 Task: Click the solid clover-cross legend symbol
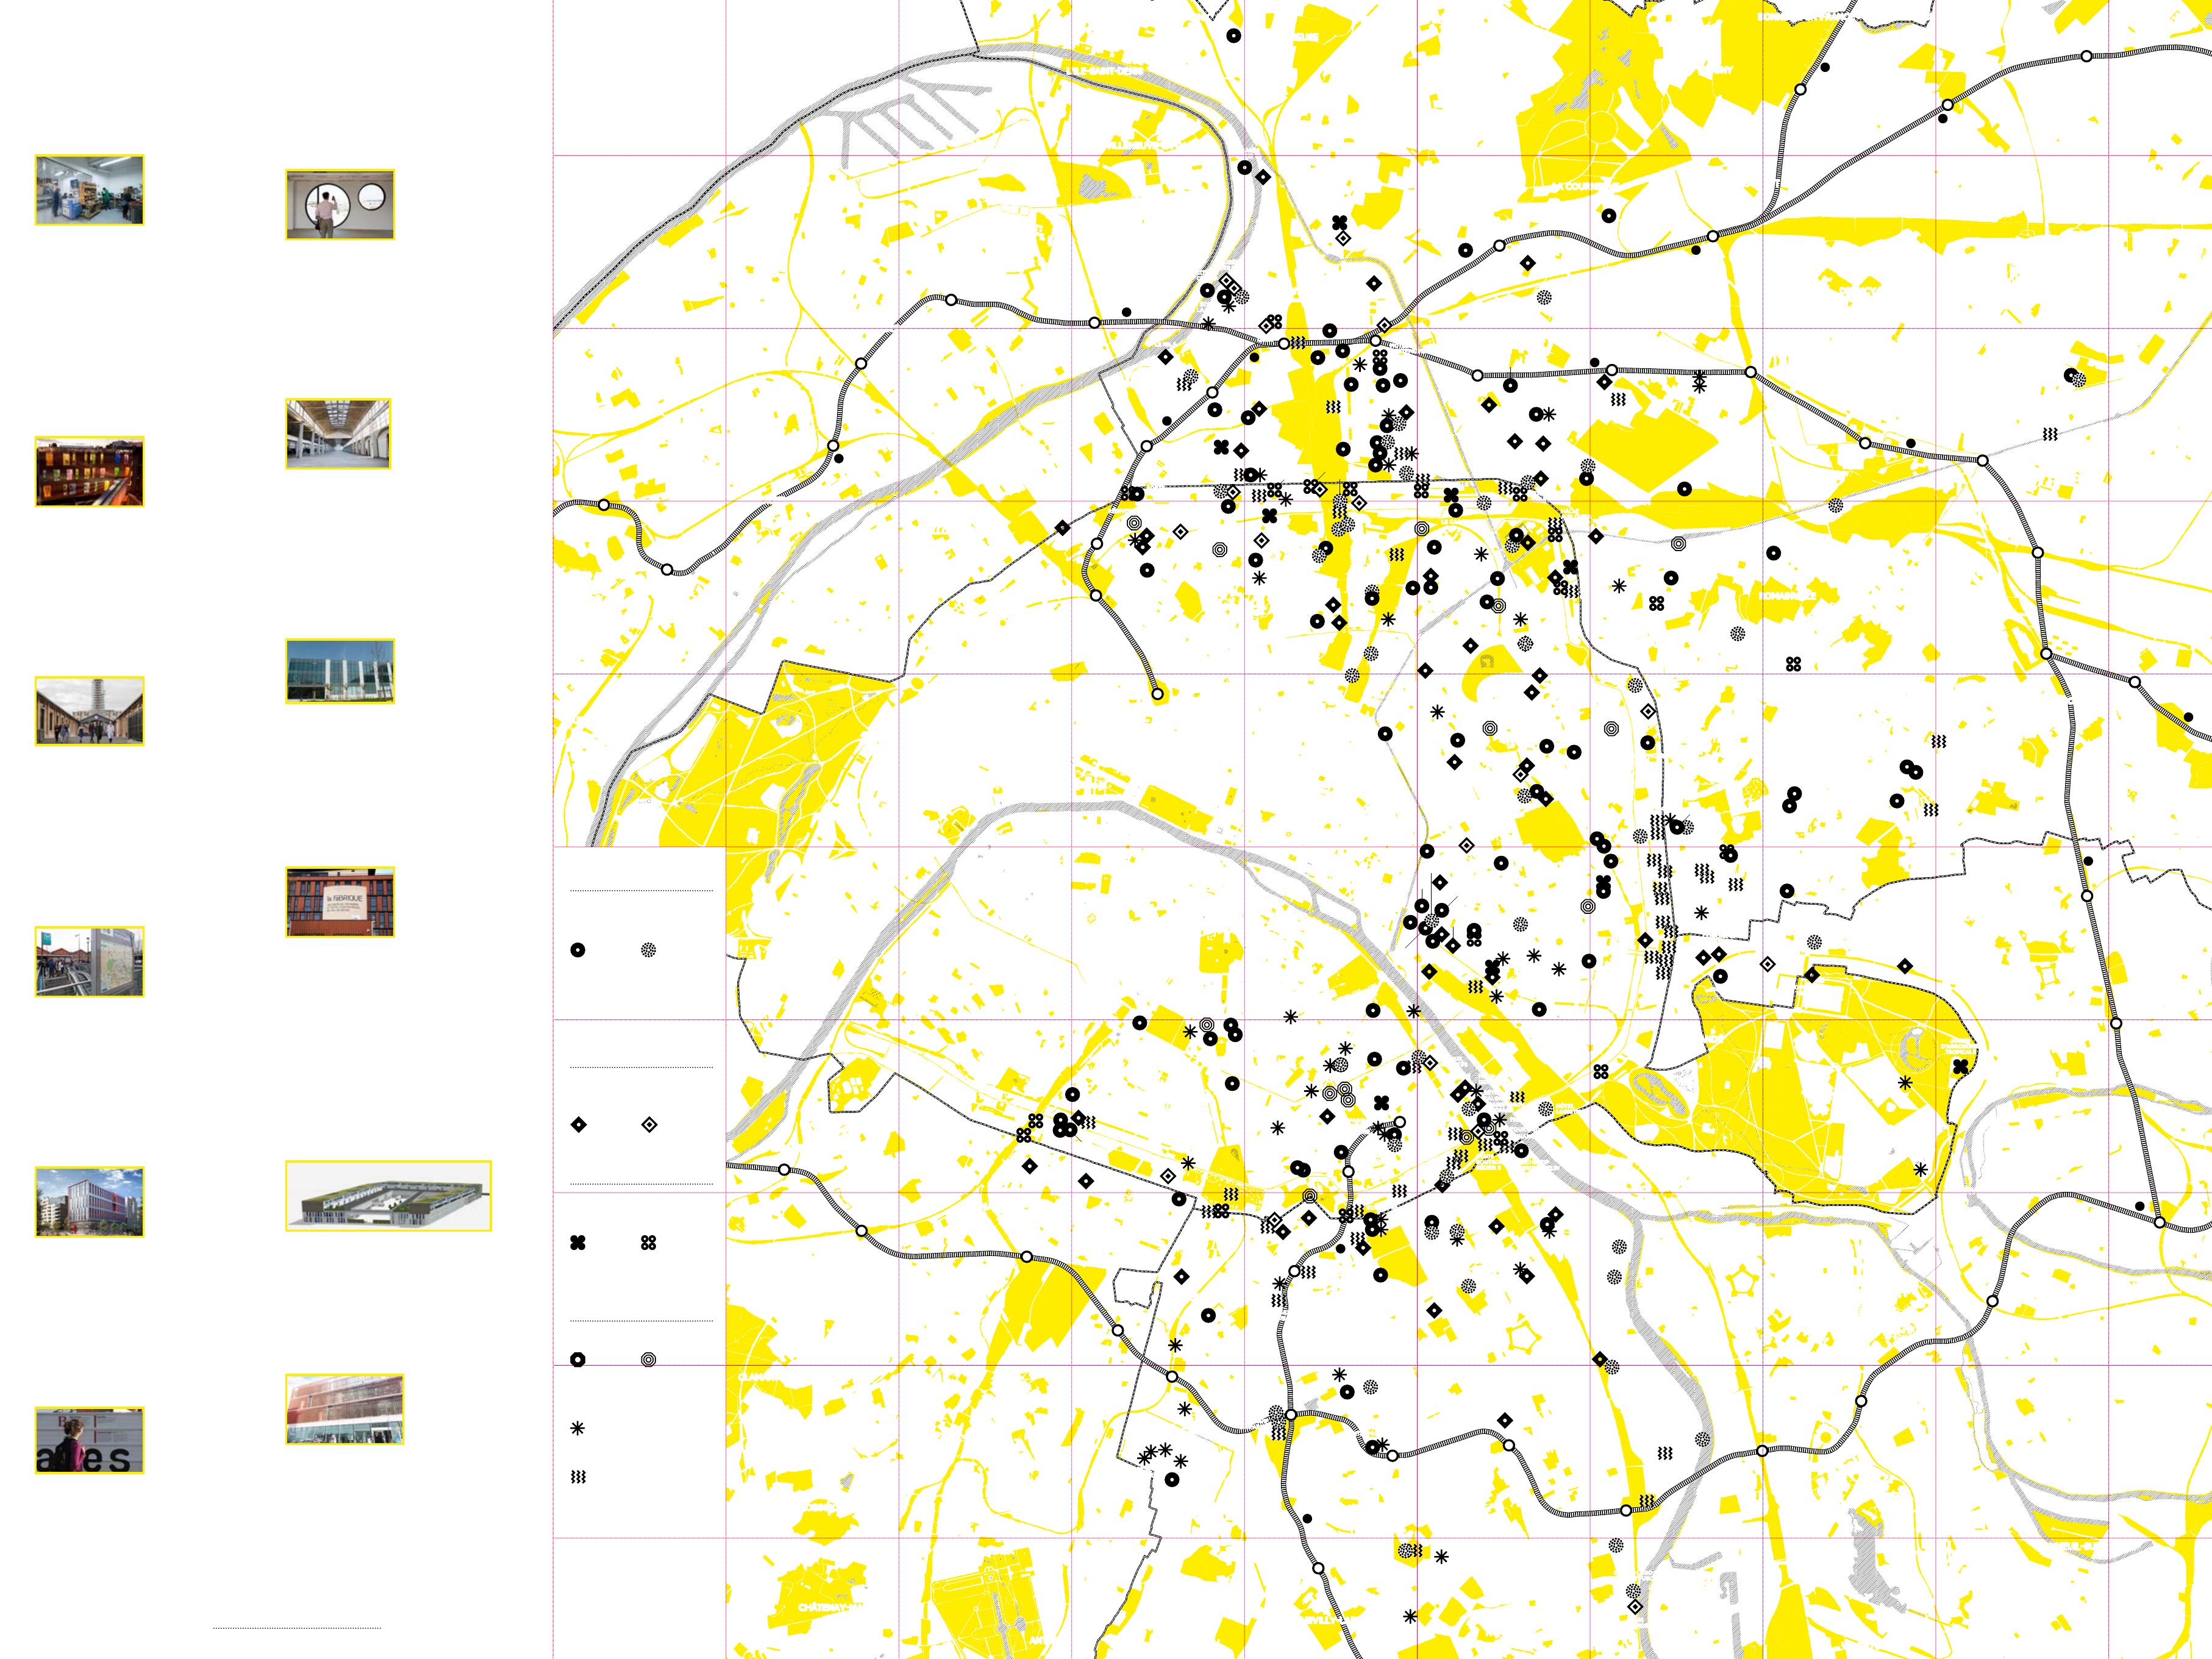(x=577, y=1243)
